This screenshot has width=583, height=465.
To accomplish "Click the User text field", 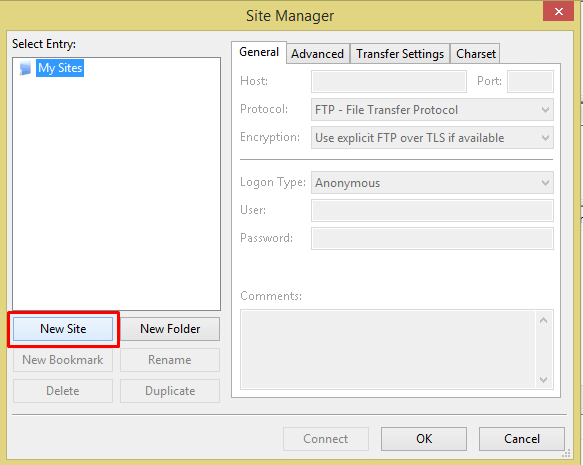I will pyautogui.click(x=432, y=210).
